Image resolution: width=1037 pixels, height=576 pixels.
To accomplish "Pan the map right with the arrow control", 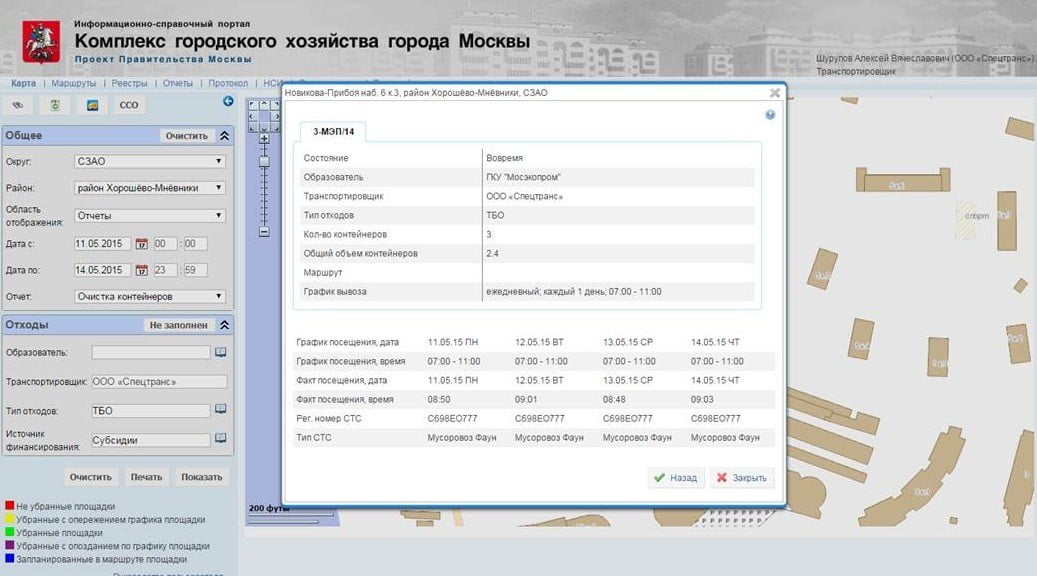I will (x=275, y=116).
